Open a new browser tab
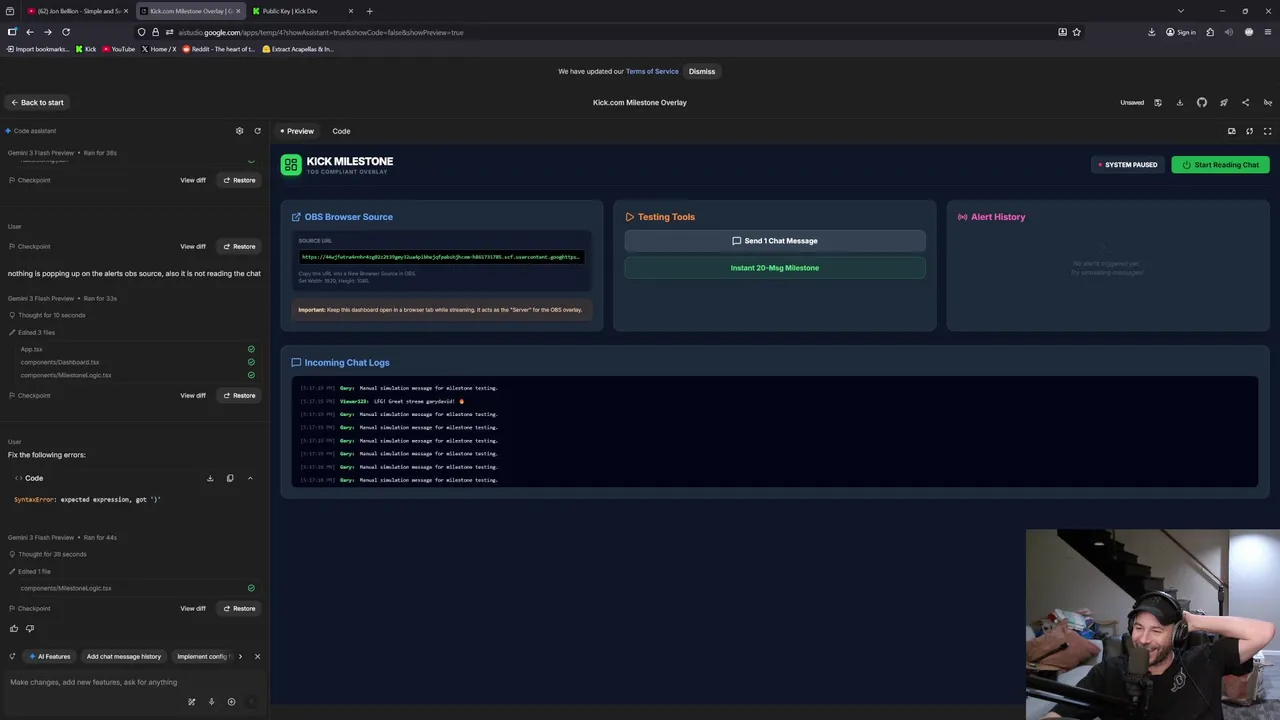Screen dimensions: 1280x720 tap(369, 11)
